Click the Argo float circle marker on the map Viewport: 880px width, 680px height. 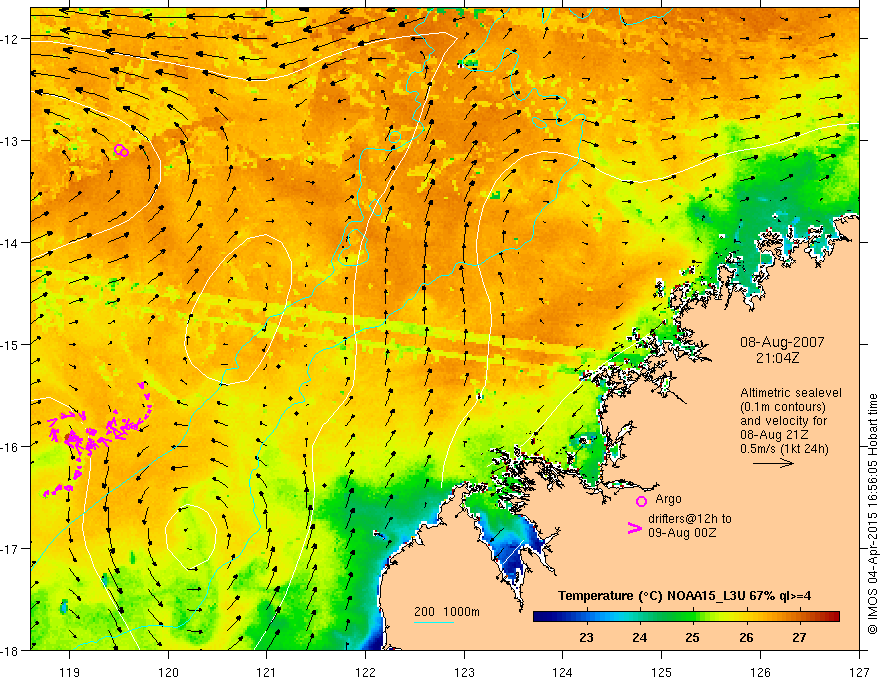pos(121,150)
